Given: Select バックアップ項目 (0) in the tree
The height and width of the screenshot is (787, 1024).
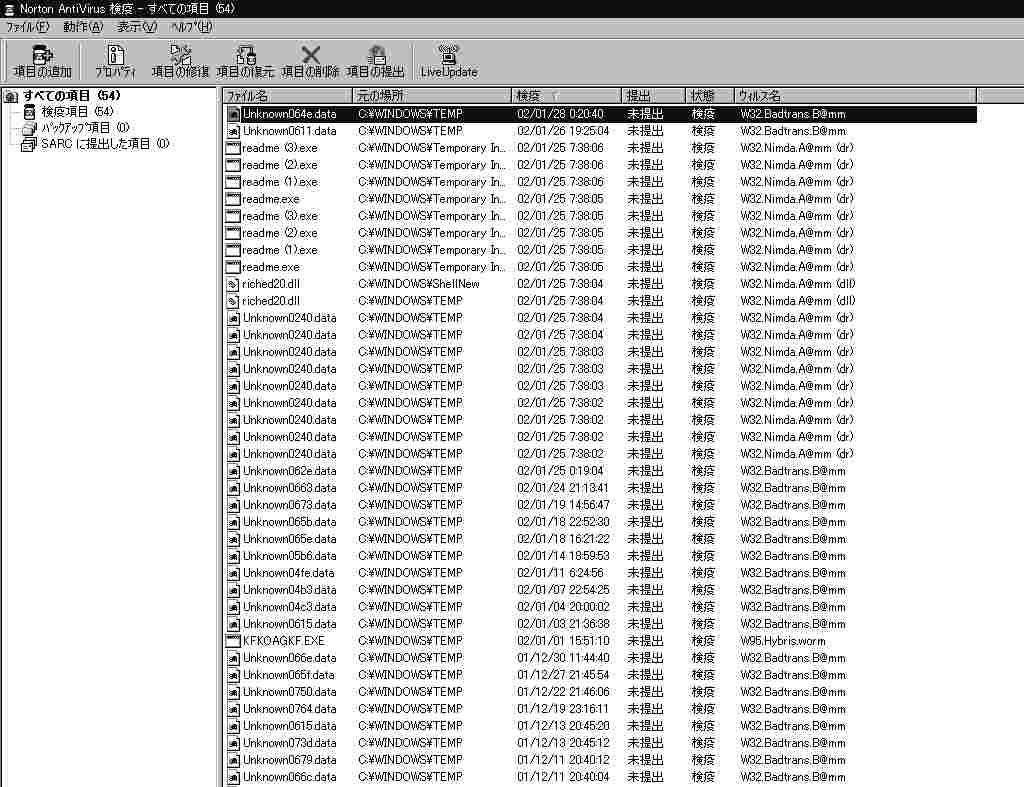Looking at the screenshot, I should [85, 128].
